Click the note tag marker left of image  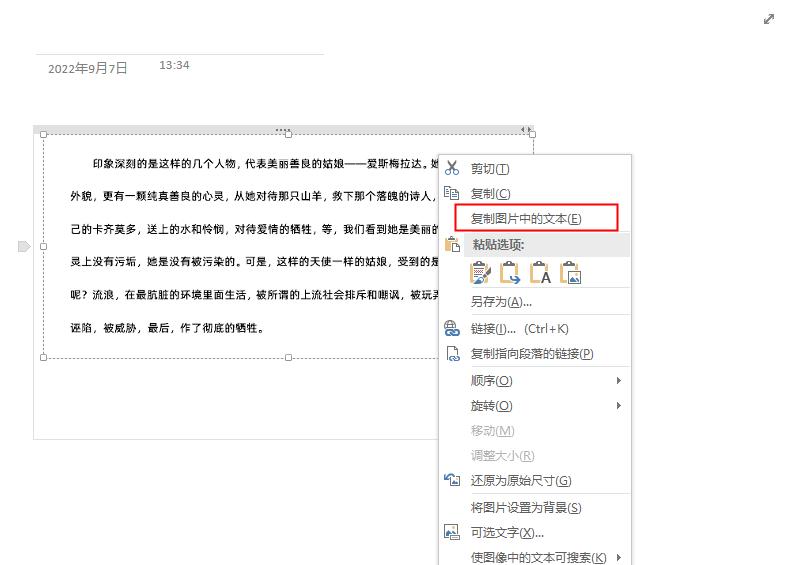[x=24, y=246]
